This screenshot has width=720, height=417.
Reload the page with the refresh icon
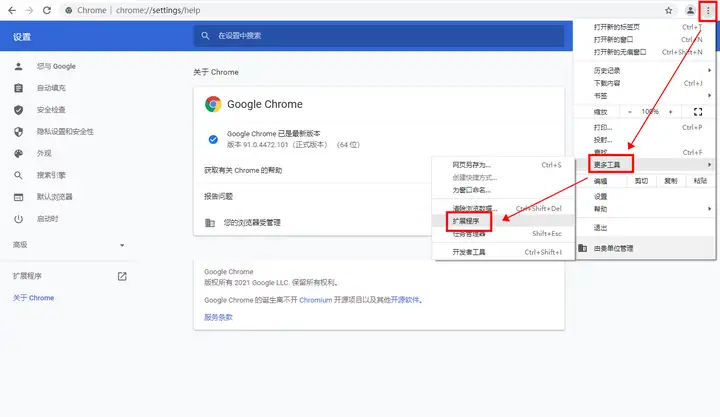[x=47, y=10]
